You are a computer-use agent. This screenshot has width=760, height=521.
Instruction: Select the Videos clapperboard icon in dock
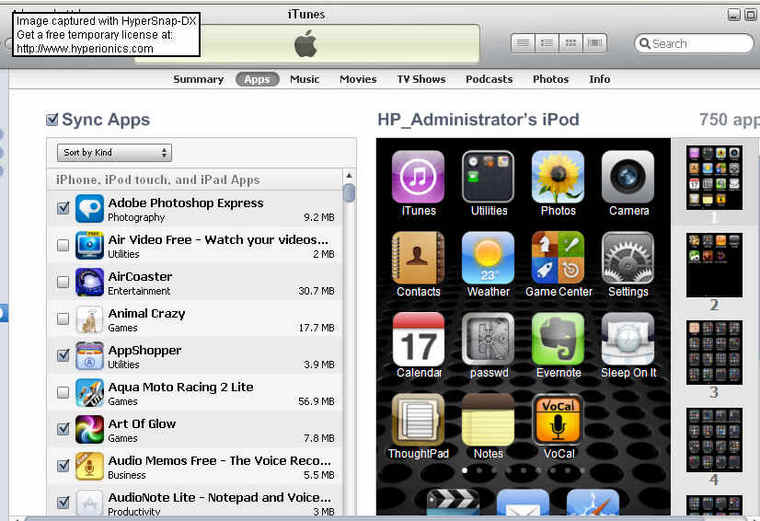pos(453,502)
